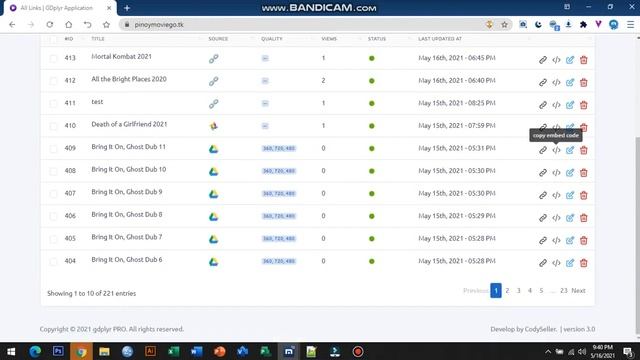This screenshot has height=360, width=640.
Task: Sort table by VIEWS column
Action: point(329,39)
